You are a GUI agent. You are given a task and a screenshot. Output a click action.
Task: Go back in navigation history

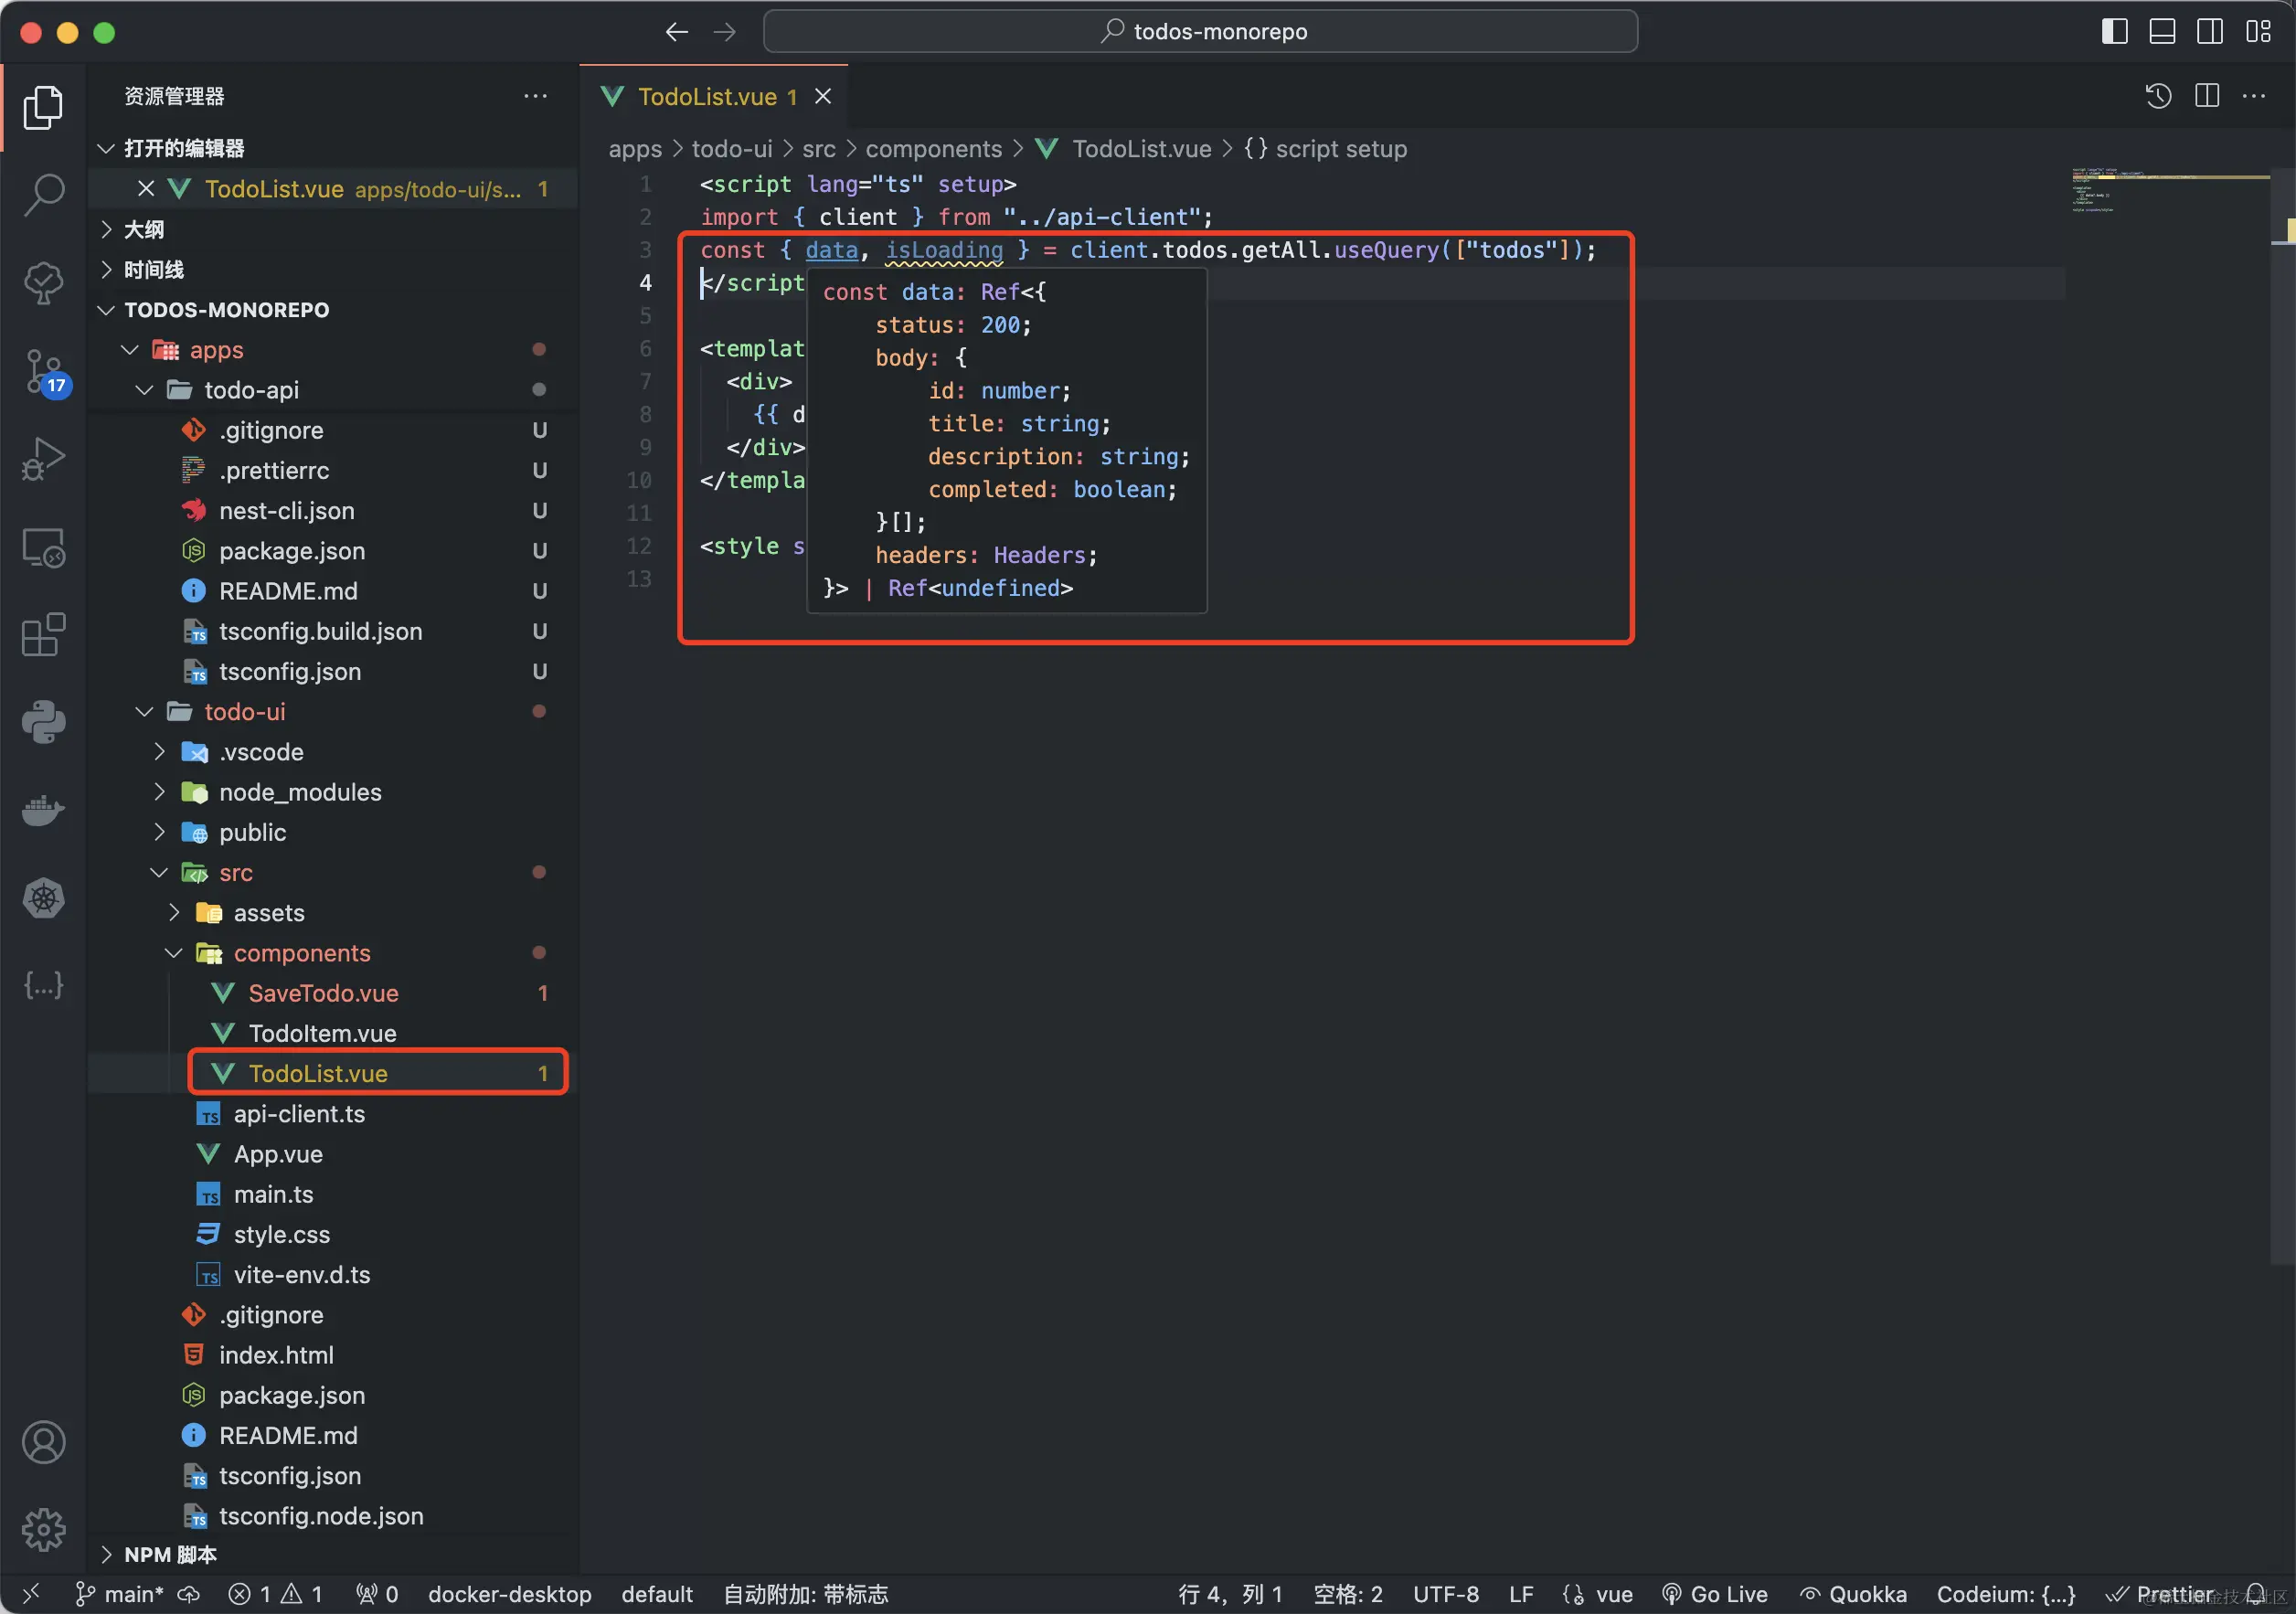pos(677,32)
